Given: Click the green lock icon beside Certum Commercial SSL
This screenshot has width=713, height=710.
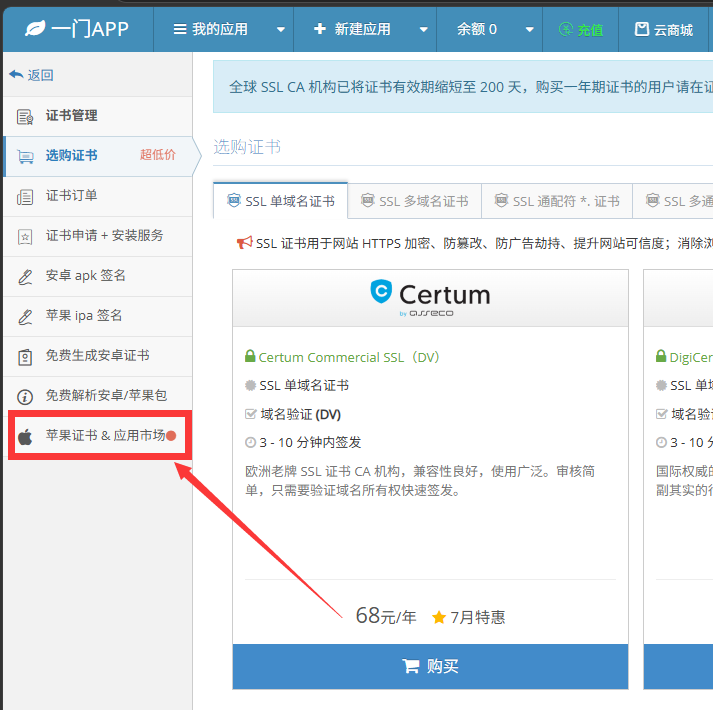Looking at the screenshot, I should [250, 356].
